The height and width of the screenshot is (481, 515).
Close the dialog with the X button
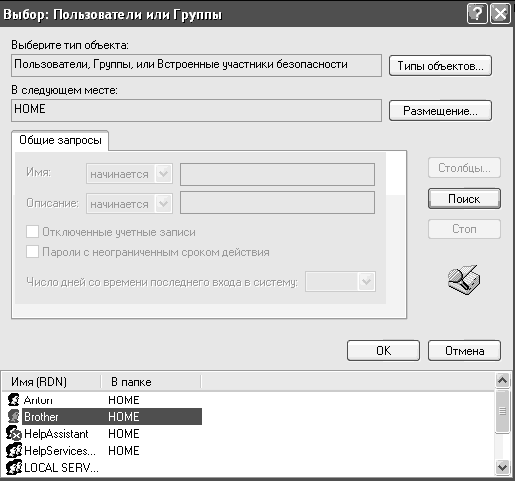point(500,14)
